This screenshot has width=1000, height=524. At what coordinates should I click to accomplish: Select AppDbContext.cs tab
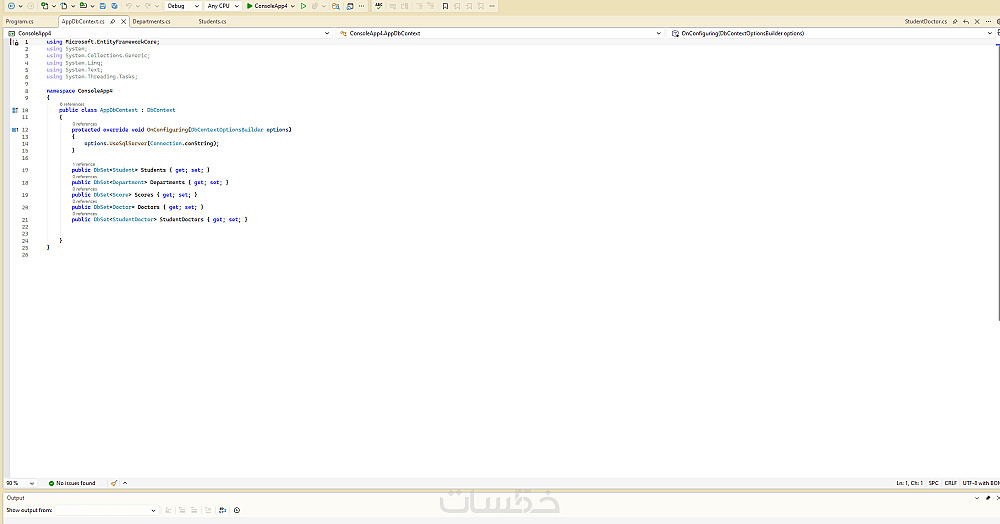click(x=83, y=21)
